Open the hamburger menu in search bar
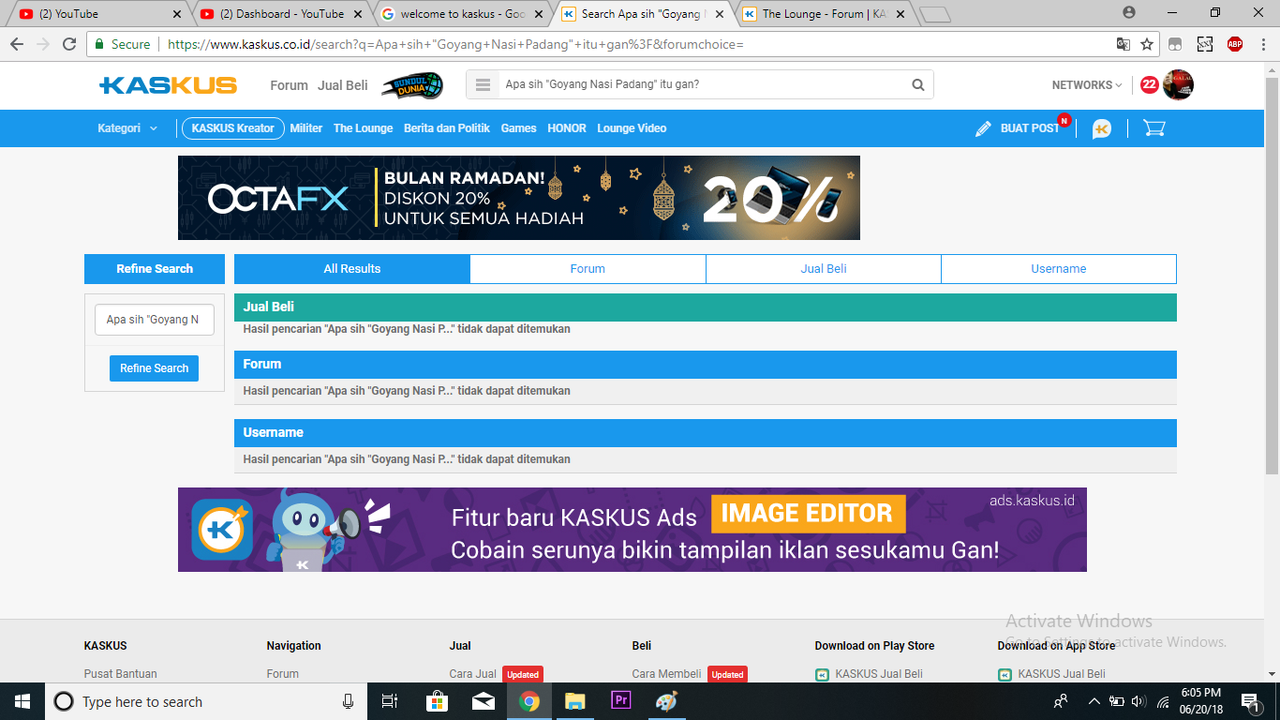The width and height of the screenshot is (1280, 720). click(483, 85)
